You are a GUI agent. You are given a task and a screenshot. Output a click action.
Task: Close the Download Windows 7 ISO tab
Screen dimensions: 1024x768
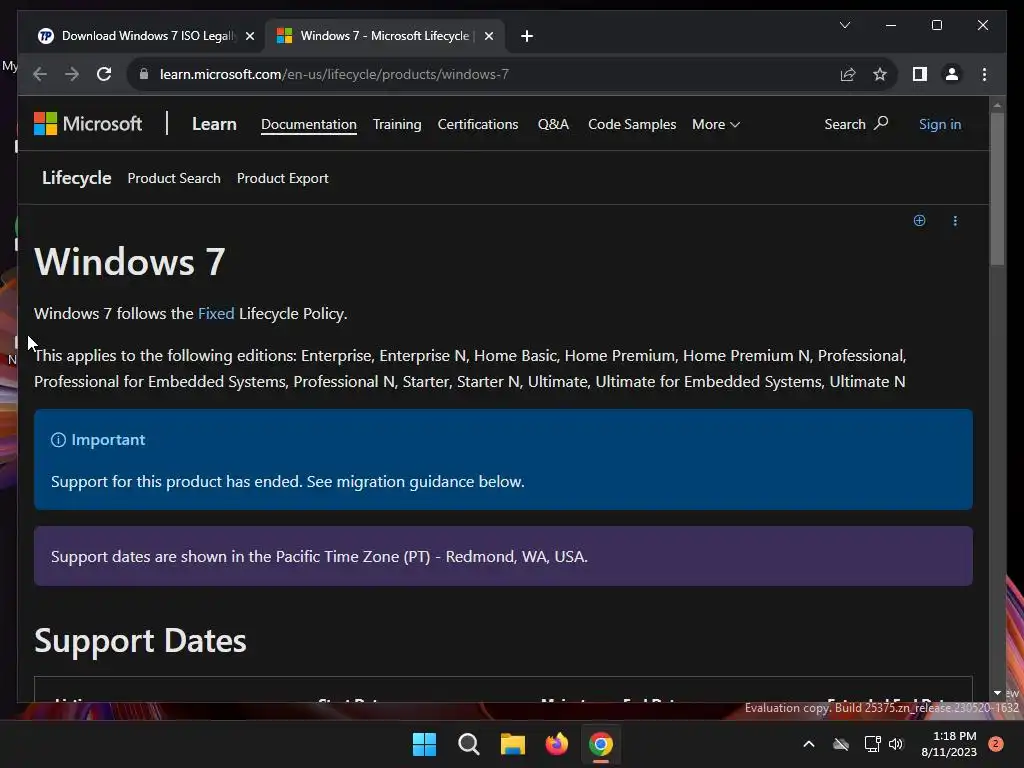pyautogui.click(x=249, y=37)
